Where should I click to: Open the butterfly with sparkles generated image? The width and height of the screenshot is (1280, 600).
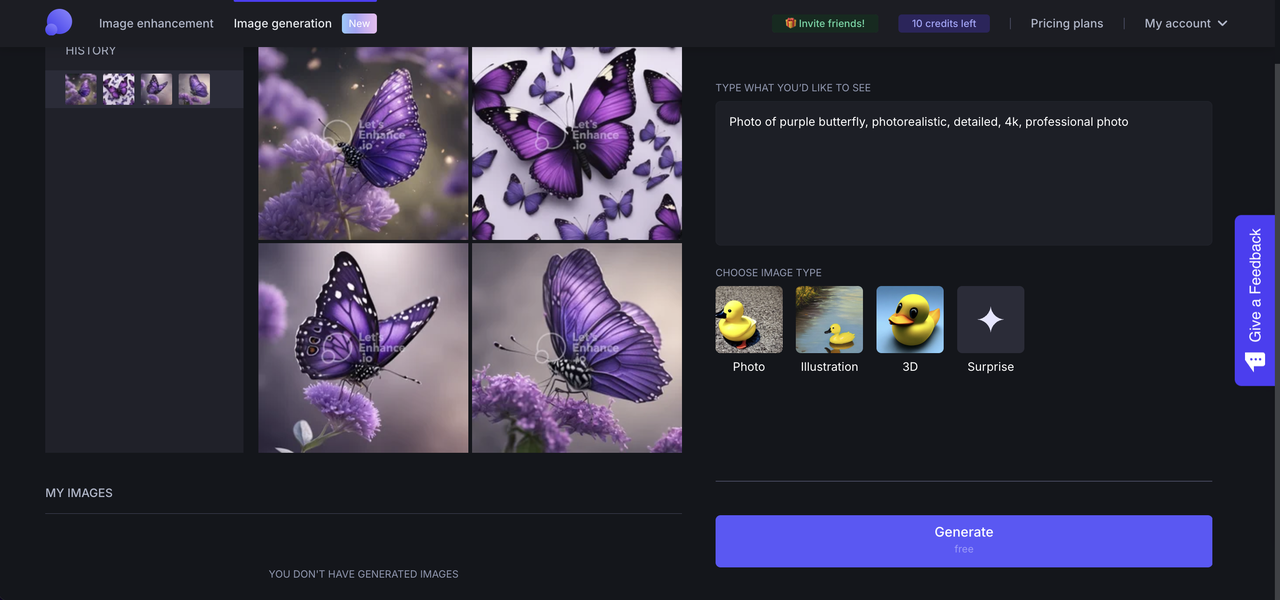click(x=363, y=143)
